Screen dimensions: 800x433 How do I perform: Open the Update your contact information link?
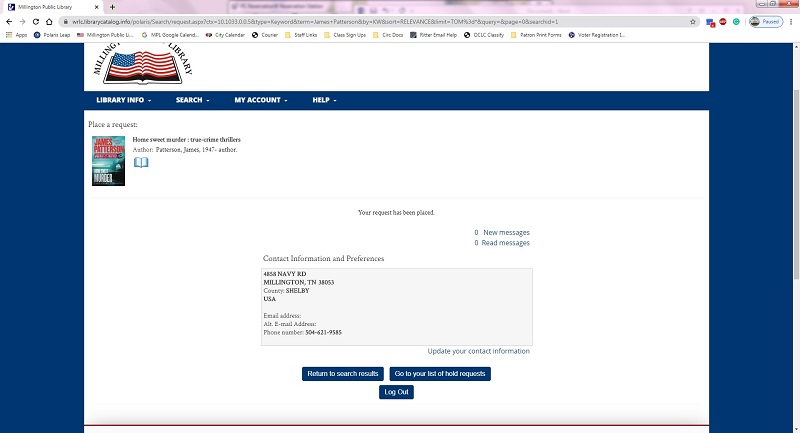pyautogui.click(x=478, y=351)
